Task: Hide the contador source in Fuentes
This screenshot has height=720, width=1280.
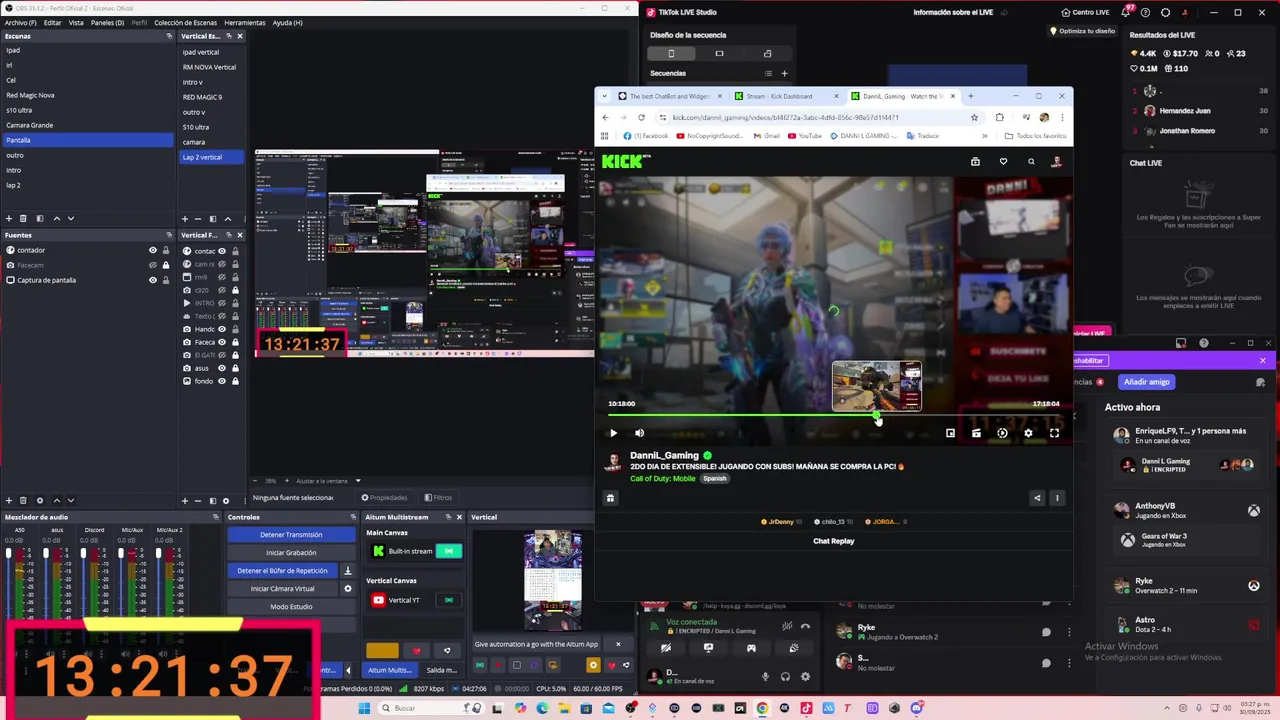Action: [153, 250]
